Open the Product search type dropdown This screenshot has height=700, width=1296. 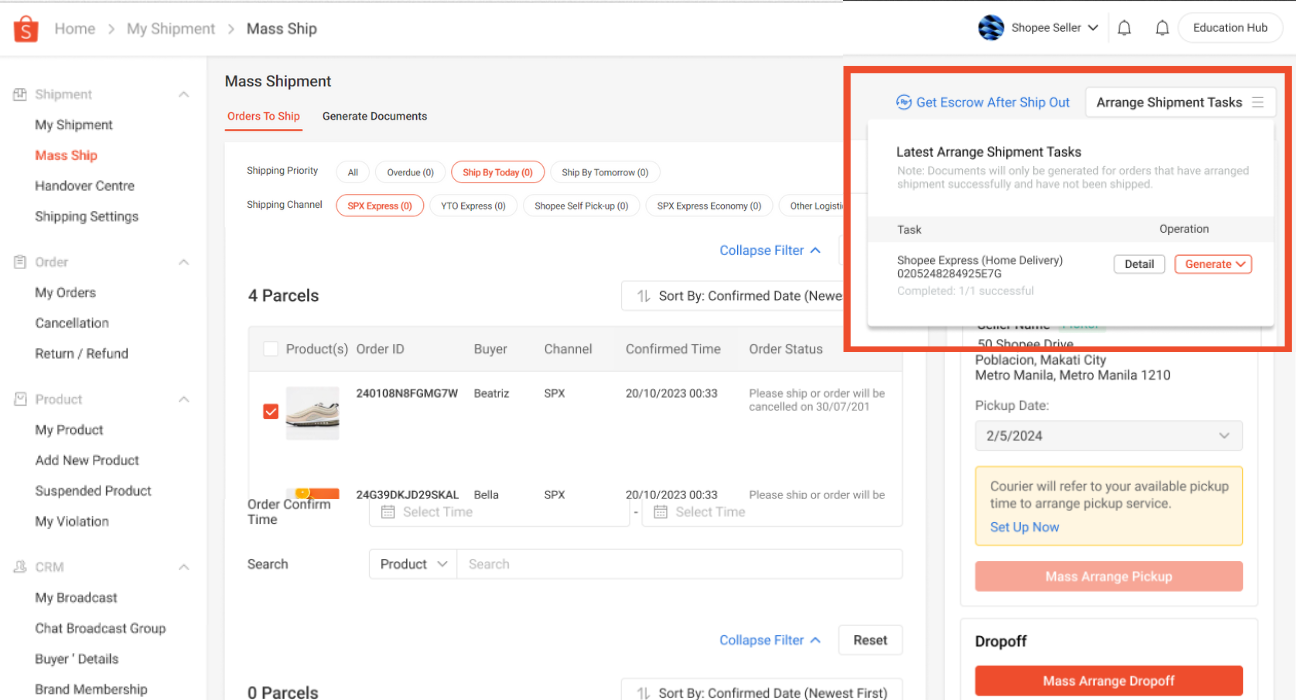coord(411,563)
